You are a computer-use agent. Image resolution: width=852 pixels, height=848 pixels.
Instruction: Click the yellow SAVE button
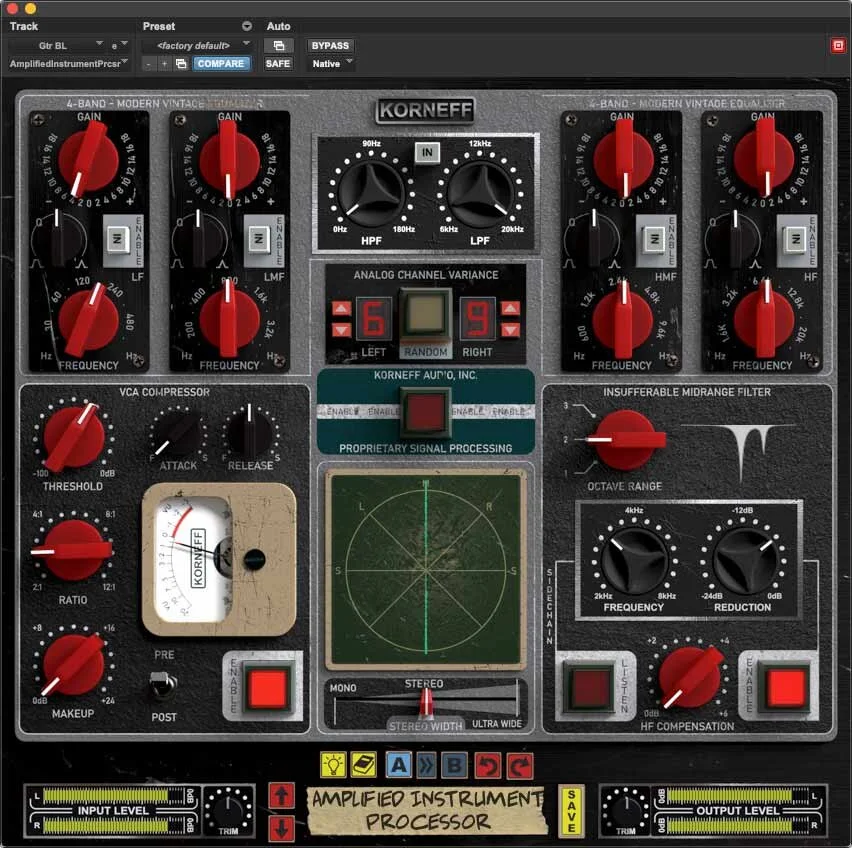(572, 812)
